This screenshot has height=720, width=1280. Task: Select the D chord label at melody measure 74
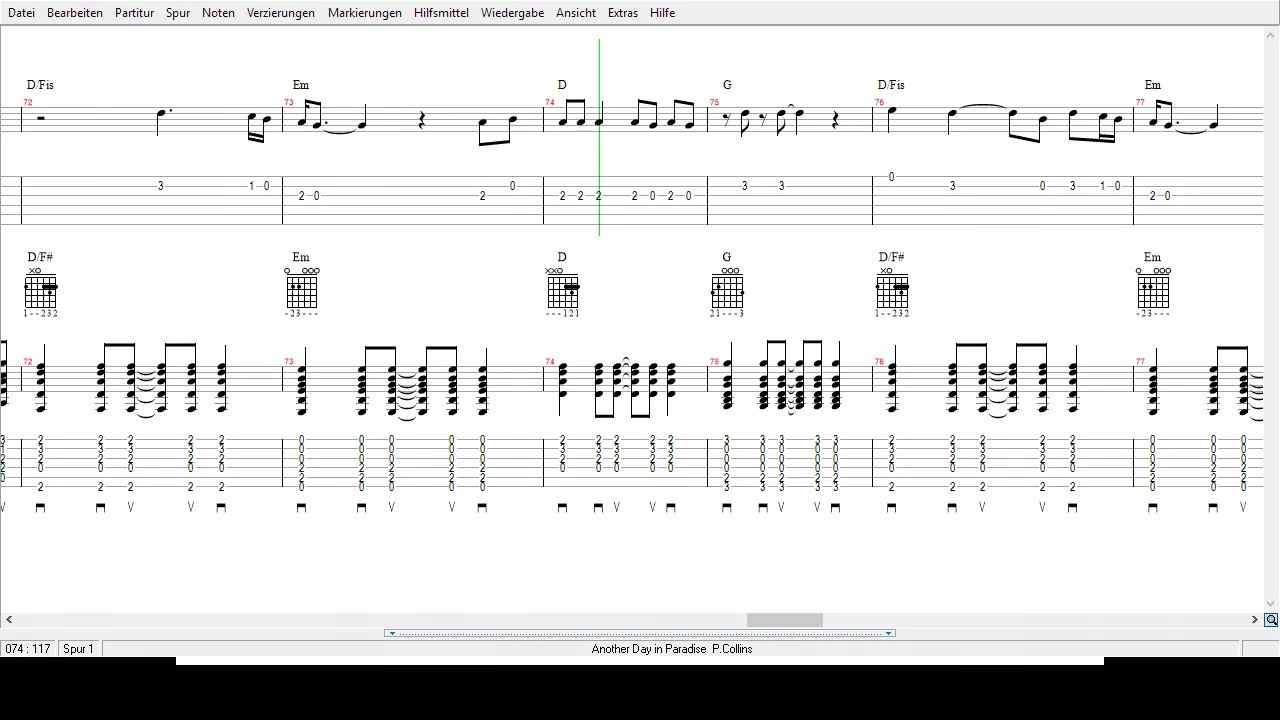(x=562, y=85)
